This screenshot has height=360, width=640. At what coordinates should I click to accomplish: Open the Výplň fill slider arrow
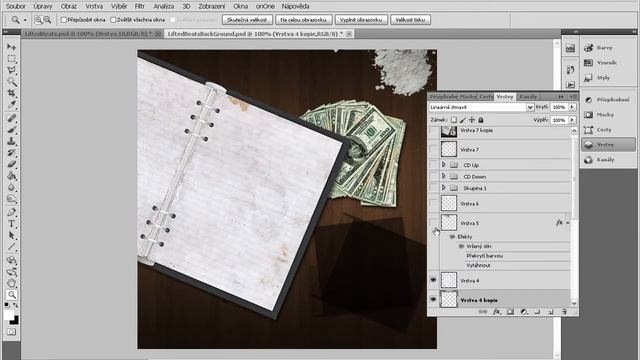(x=572, y=120)
